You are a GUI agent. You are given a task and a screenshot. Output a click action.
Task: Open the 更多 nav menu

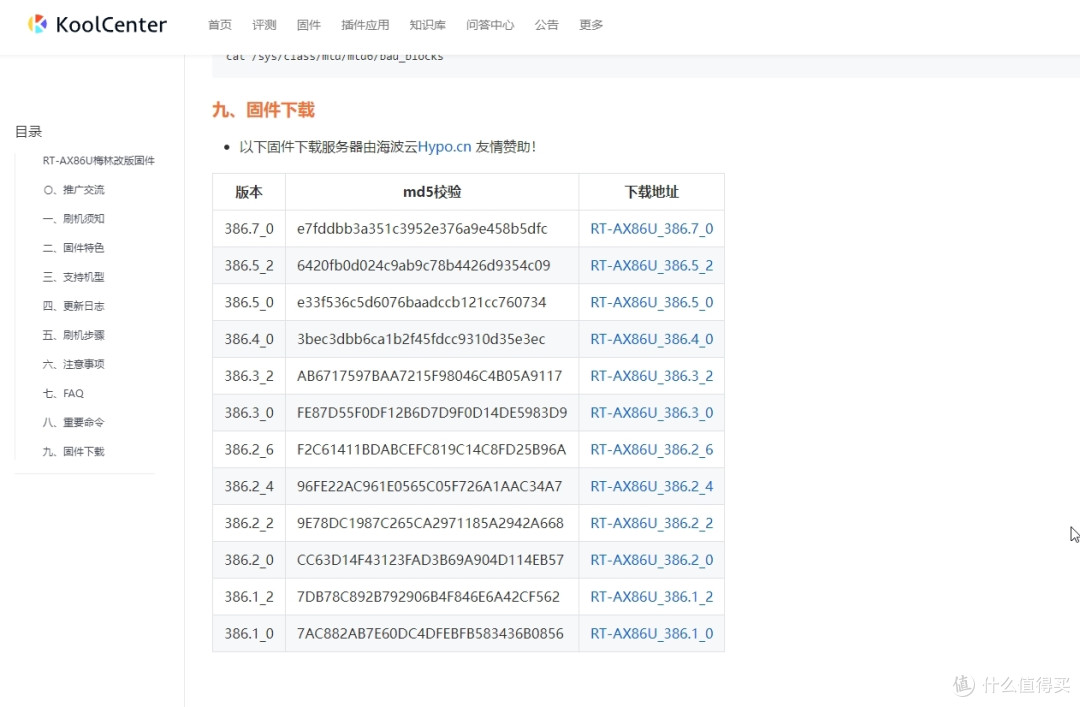coord(591,25)
